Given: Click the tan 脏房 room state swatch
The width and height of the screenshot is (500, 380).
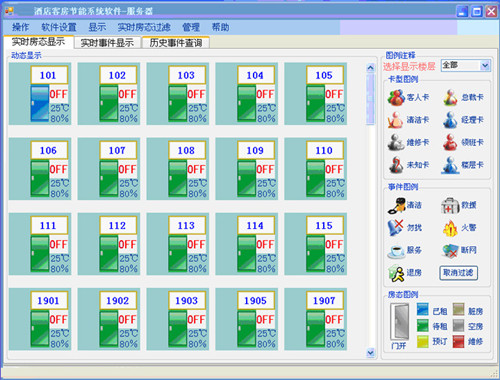Looking at the screenshot, I should tap(459, 310).
